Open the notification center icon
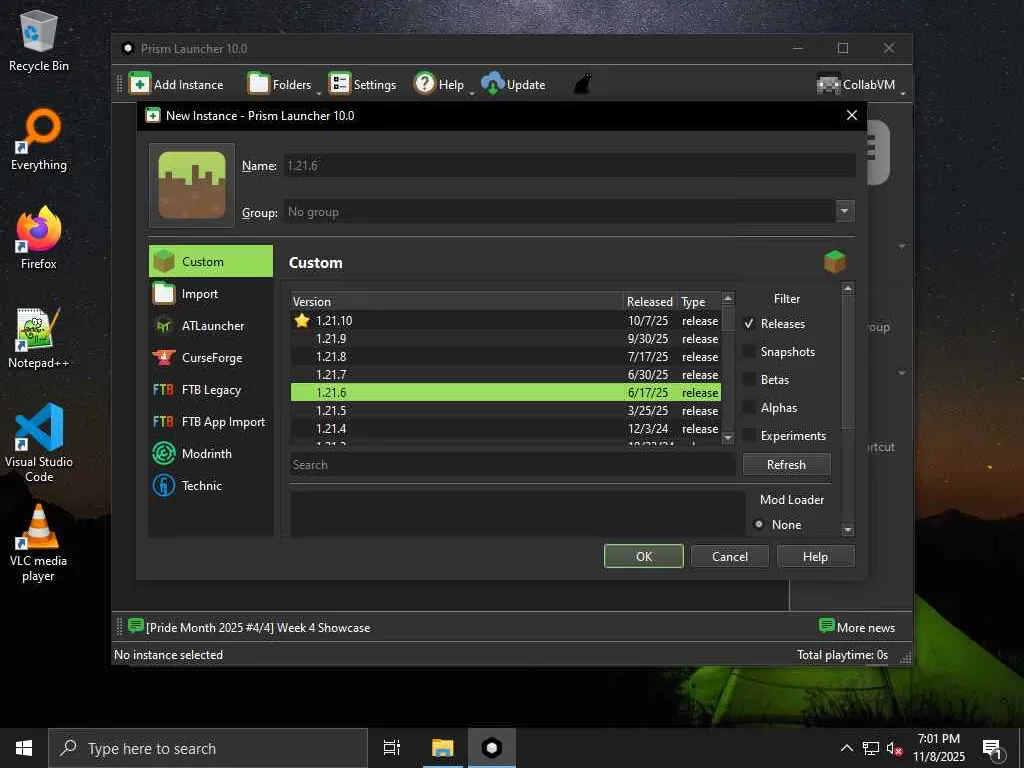 993,748
